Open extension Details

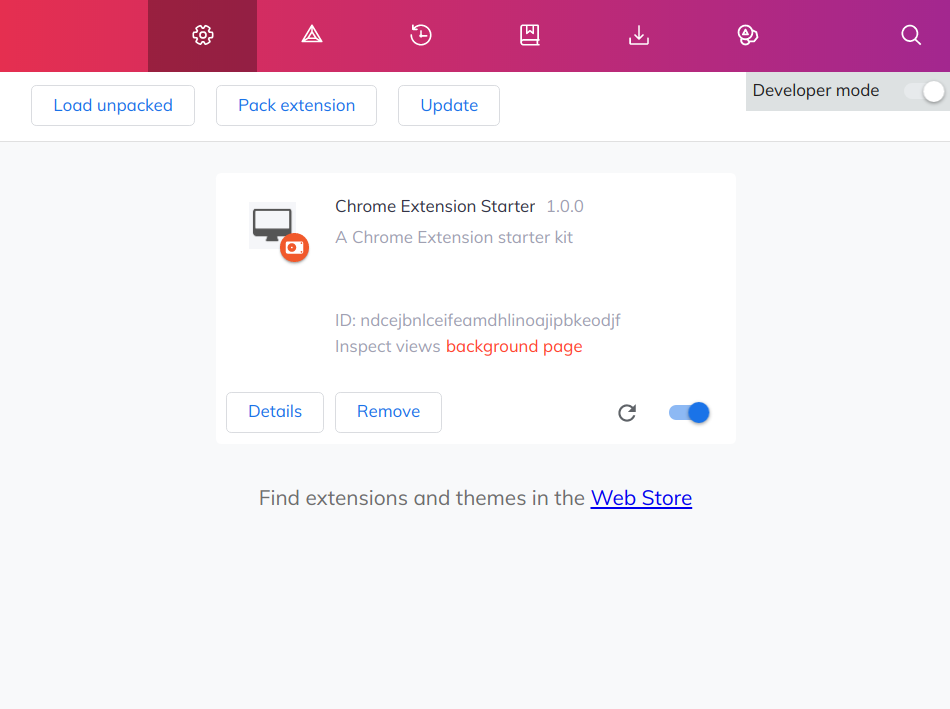click(275, 412)
